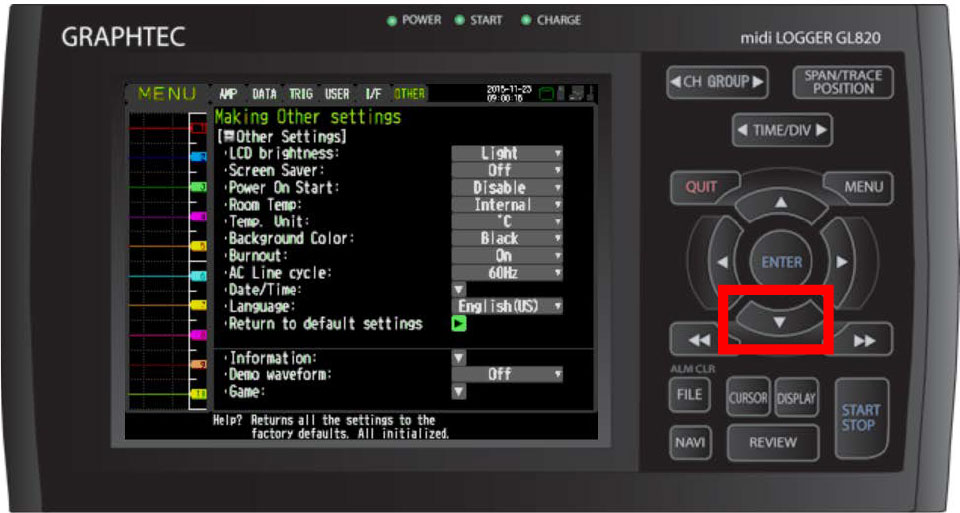Push the right arrow navigation key
This screenshot has height=513, width=960.
coord(840,262)
